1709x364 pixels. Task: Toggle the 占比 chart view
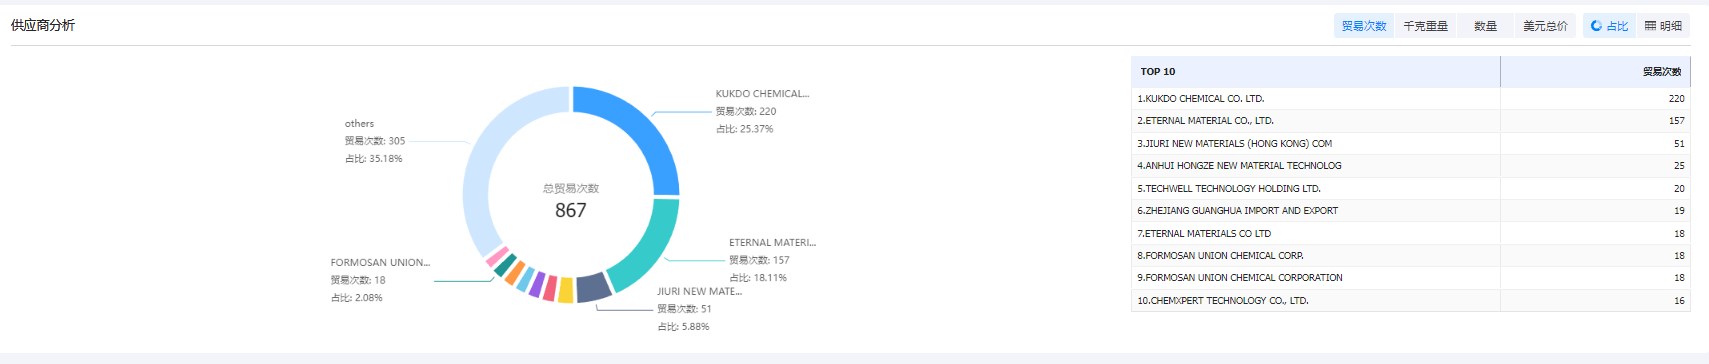1609,26
